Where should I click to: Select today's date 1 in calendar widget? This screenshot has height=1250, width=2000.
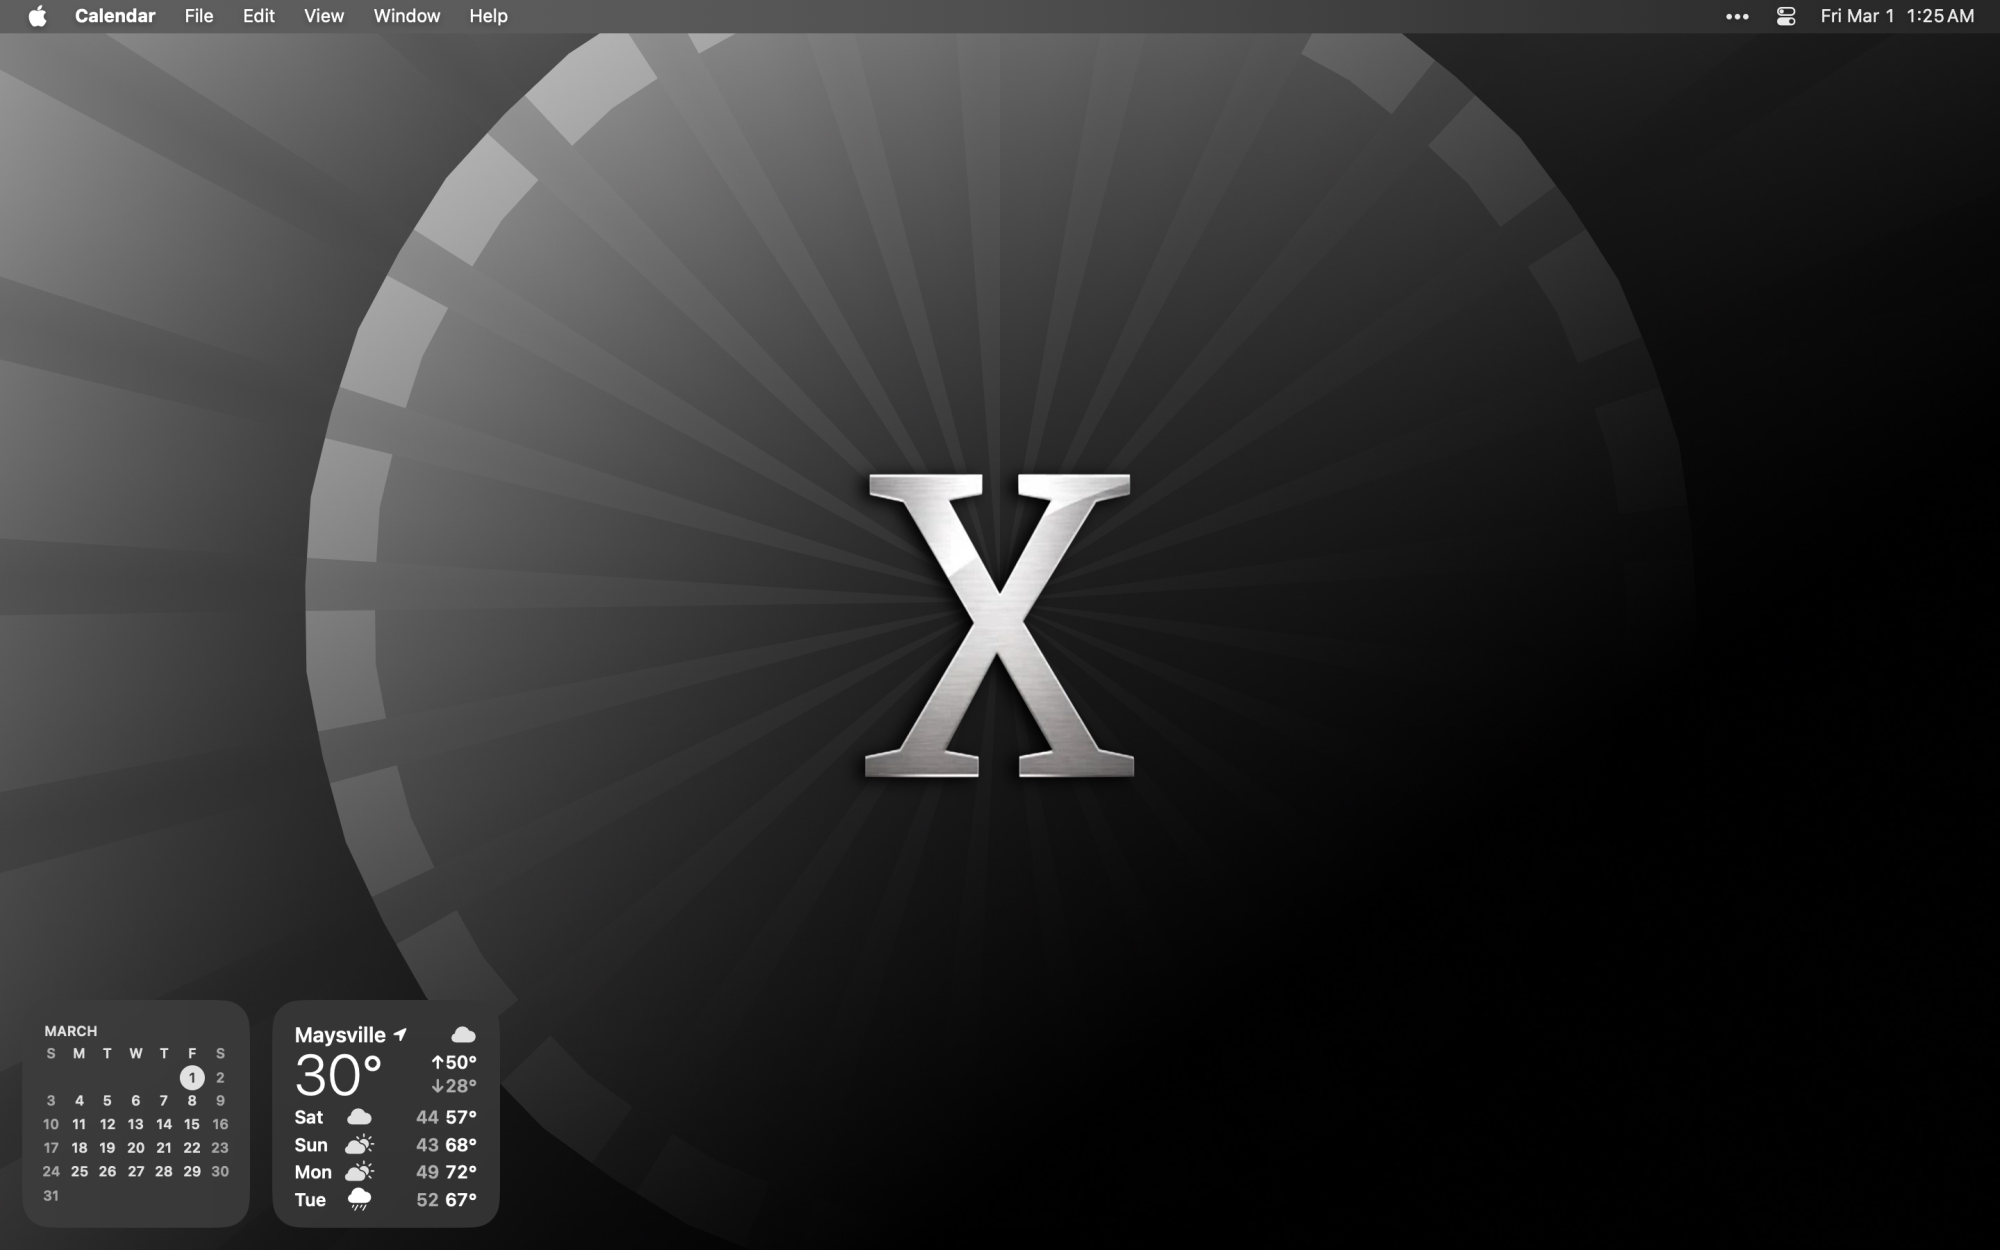(192, 1077)
